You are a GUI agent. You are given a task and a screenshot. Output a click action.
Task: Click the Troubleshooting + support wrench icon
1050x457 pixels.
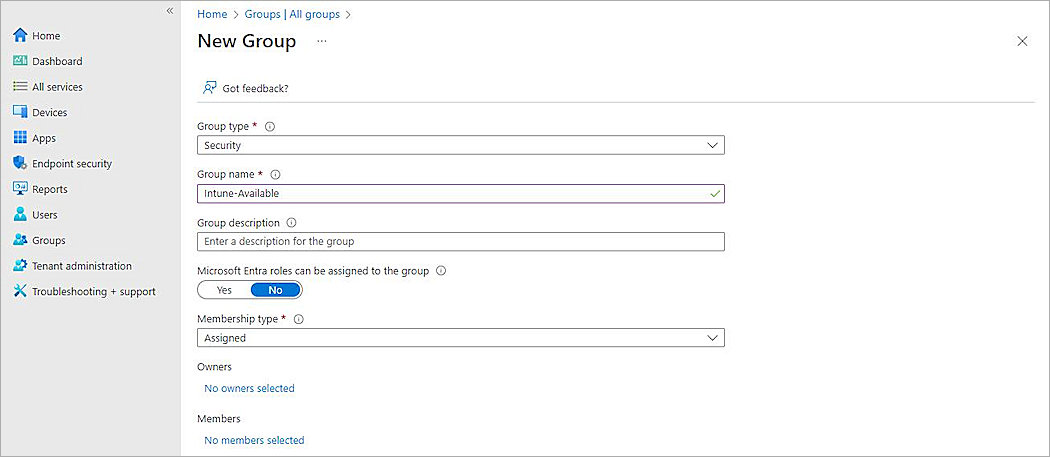(x=20, y=292)
